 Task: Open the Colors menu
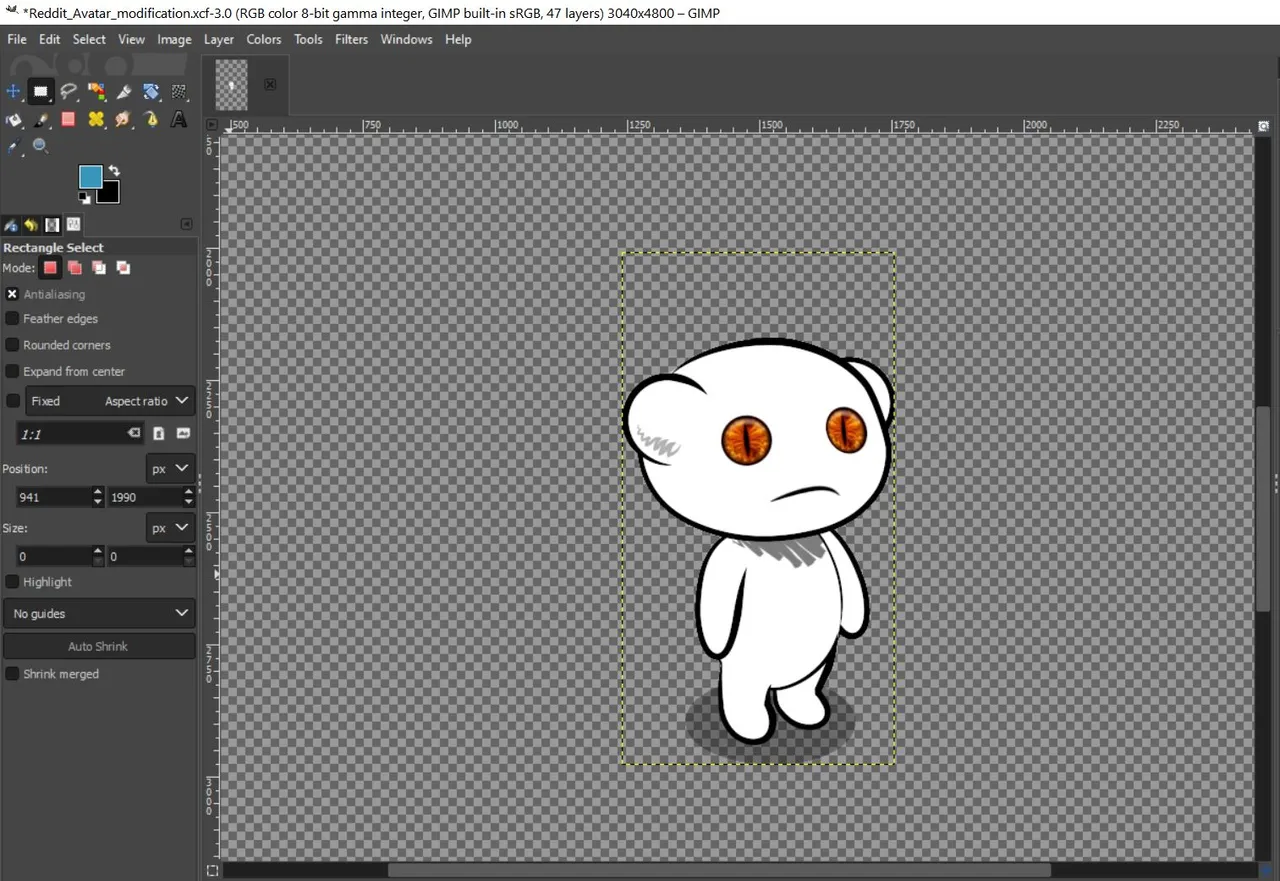click(264, 39)
